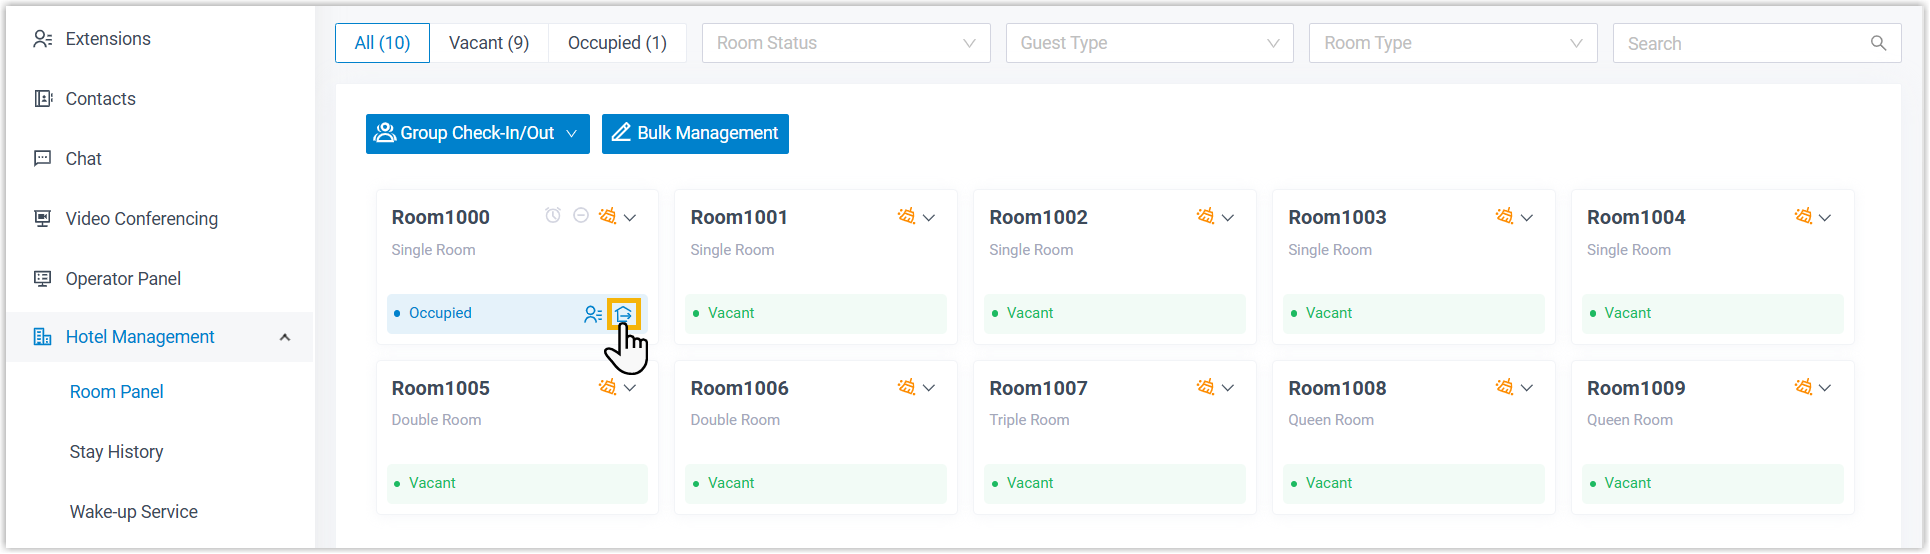Image resolution: width=1930 pixels, height=554 pixels.
Task: Open the Group Check-In/Out button menu
Action: click(x=477, y=133)
